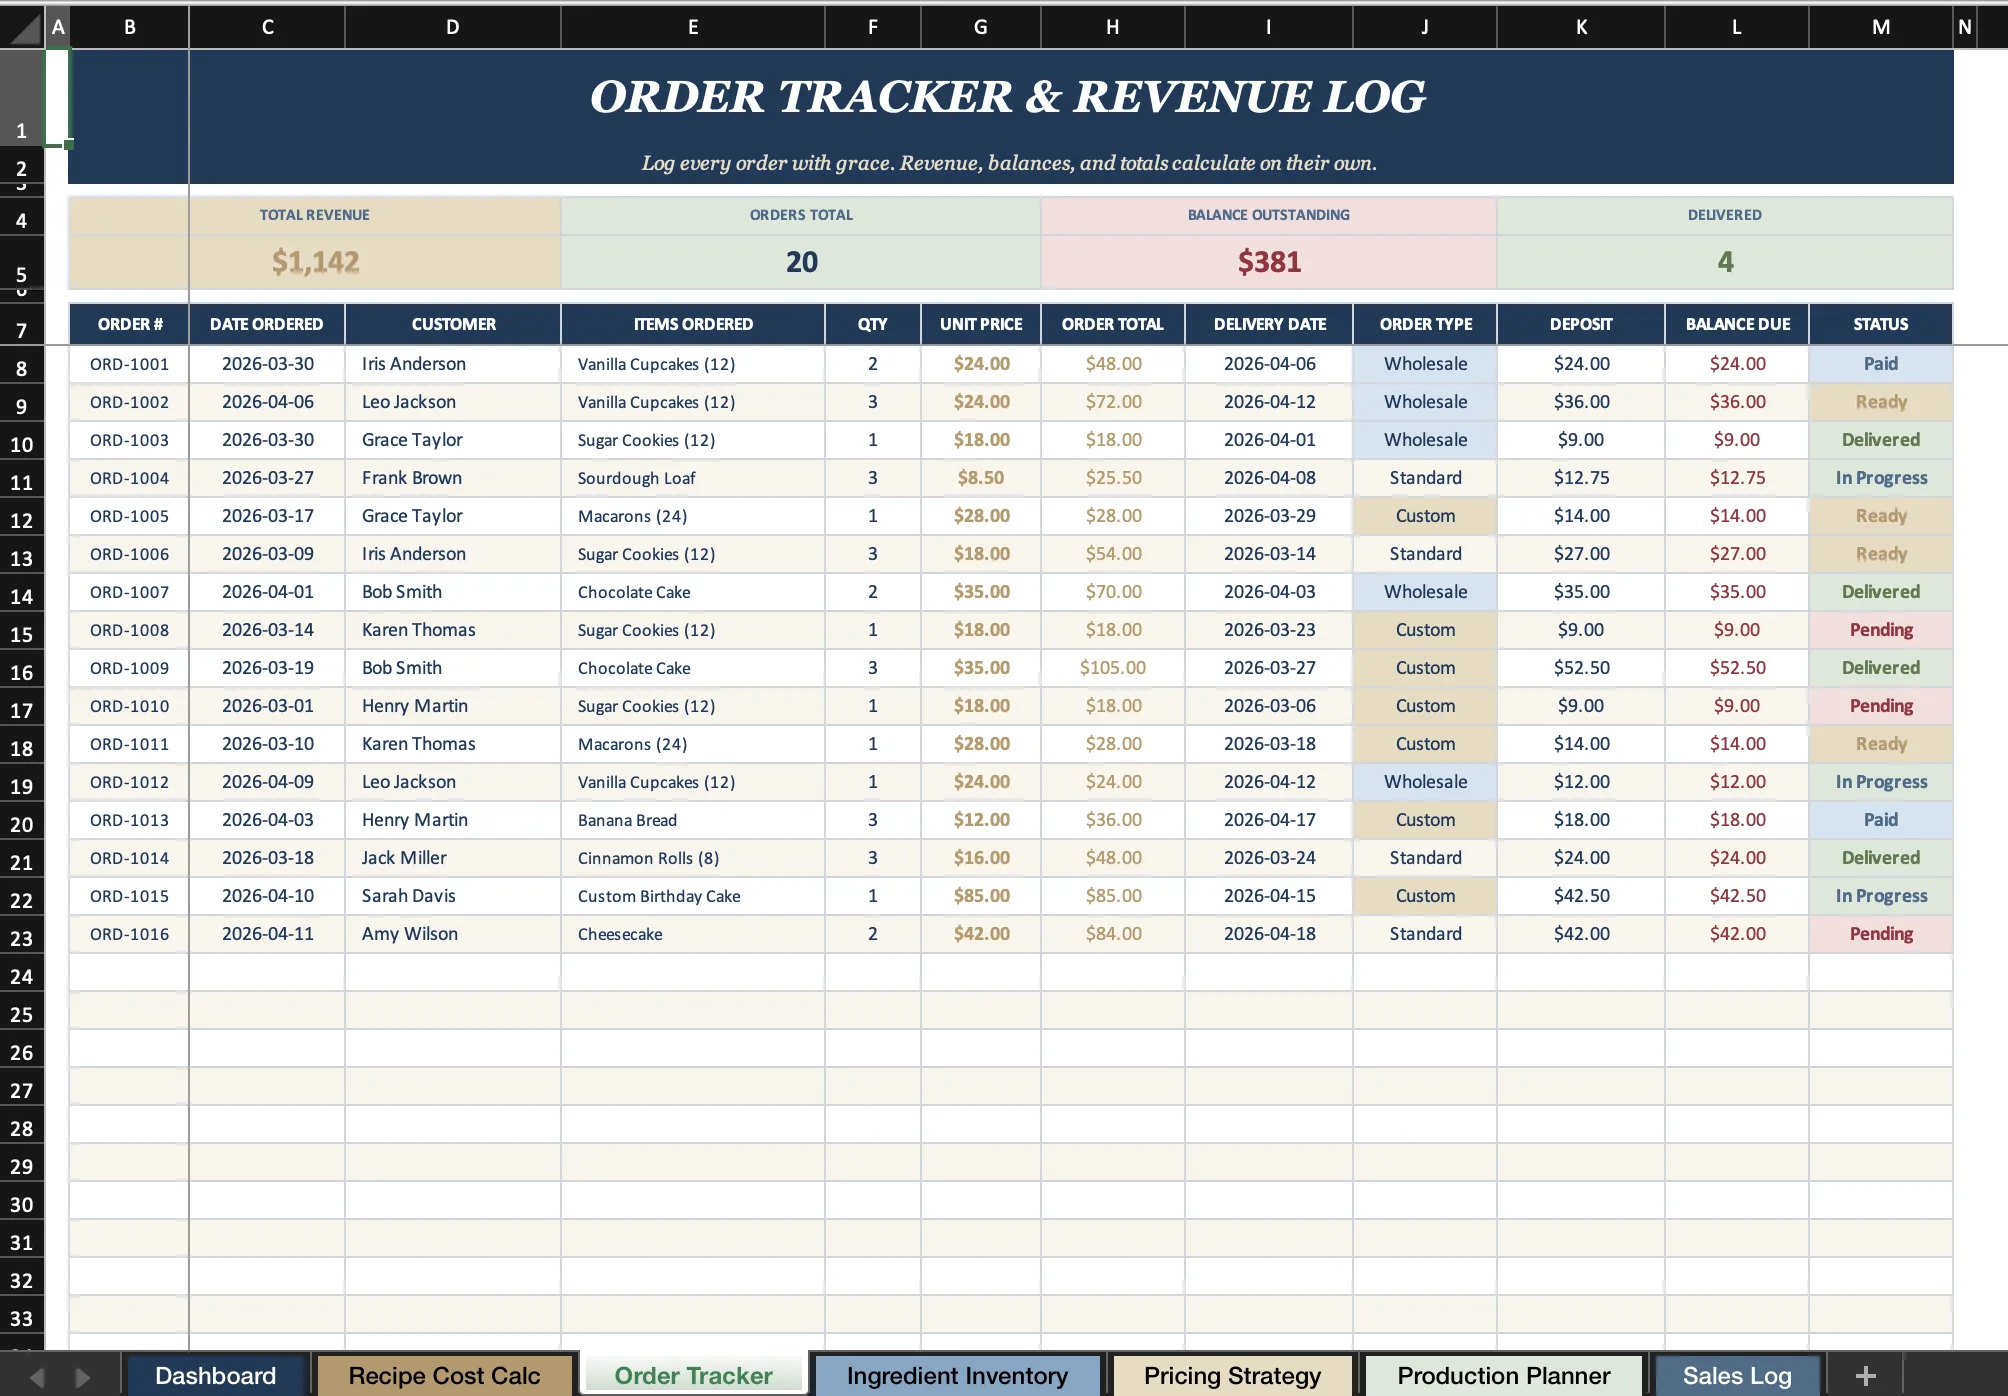Open the Production Planner tab
The width and height of the screenshot is (2008, 1396).
click(1503, 1376)
